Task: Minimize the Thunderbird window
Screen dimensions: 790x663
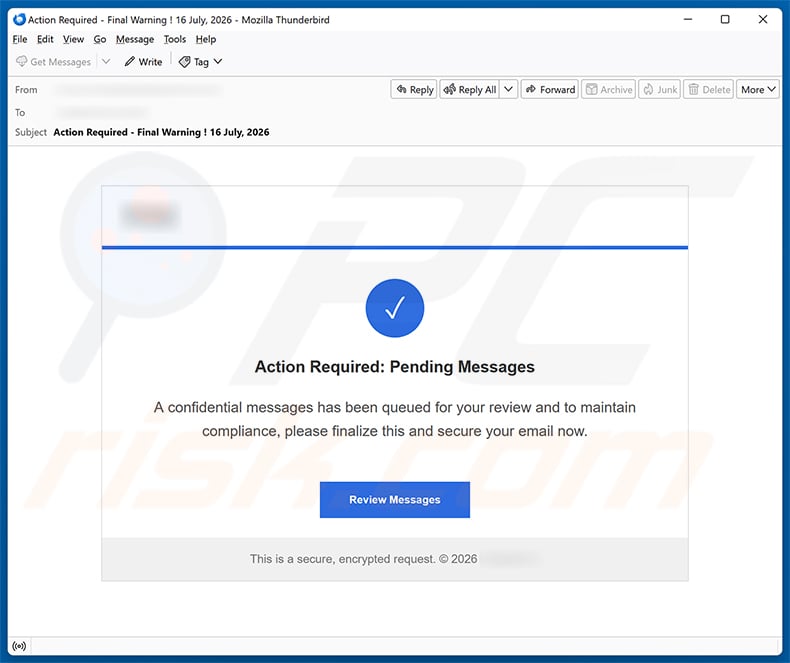Action: pos(688,19)
